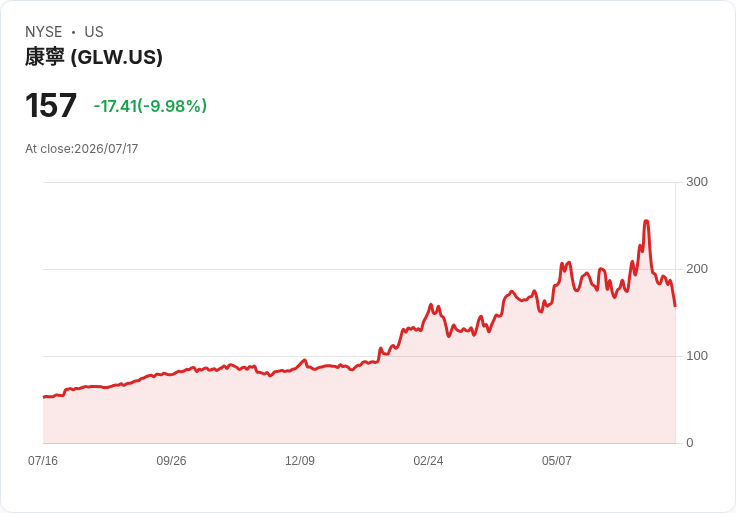Click the 12/09 date on the x-axis
This screenshot has width=736, height=513.
[x=300, y=460]
